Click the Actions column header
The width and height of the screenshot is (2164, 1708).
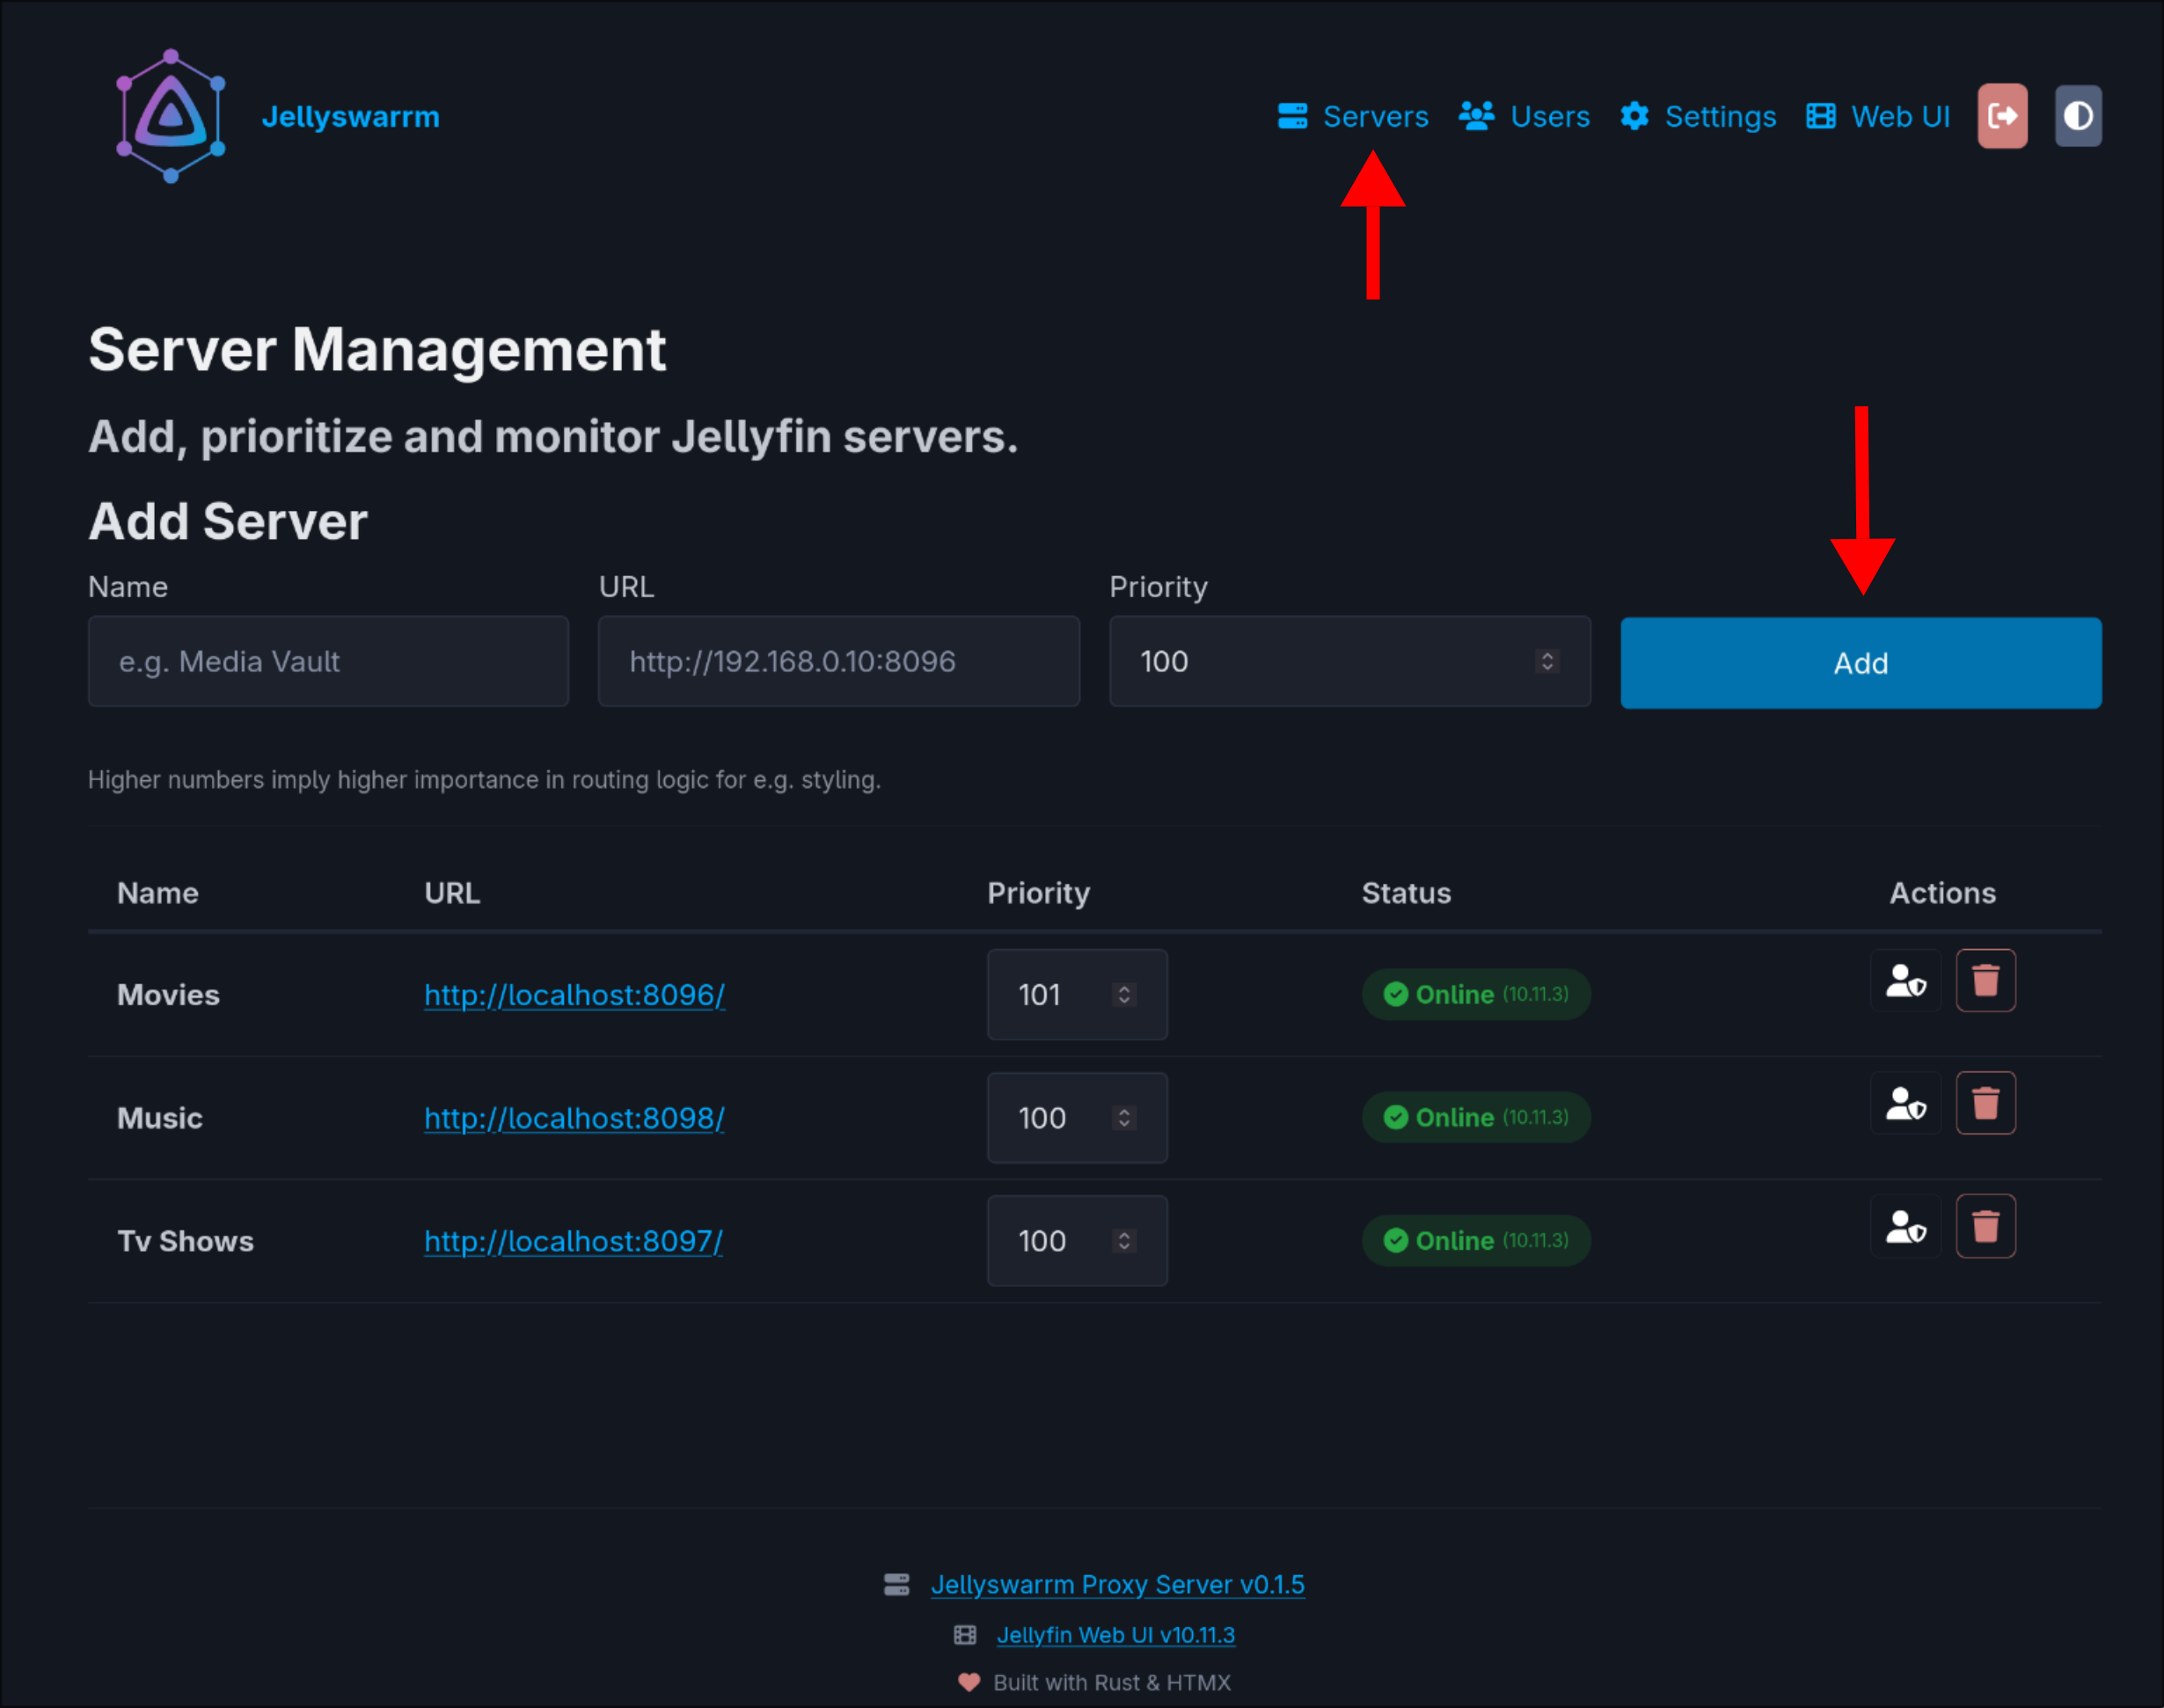[1942, 893]
